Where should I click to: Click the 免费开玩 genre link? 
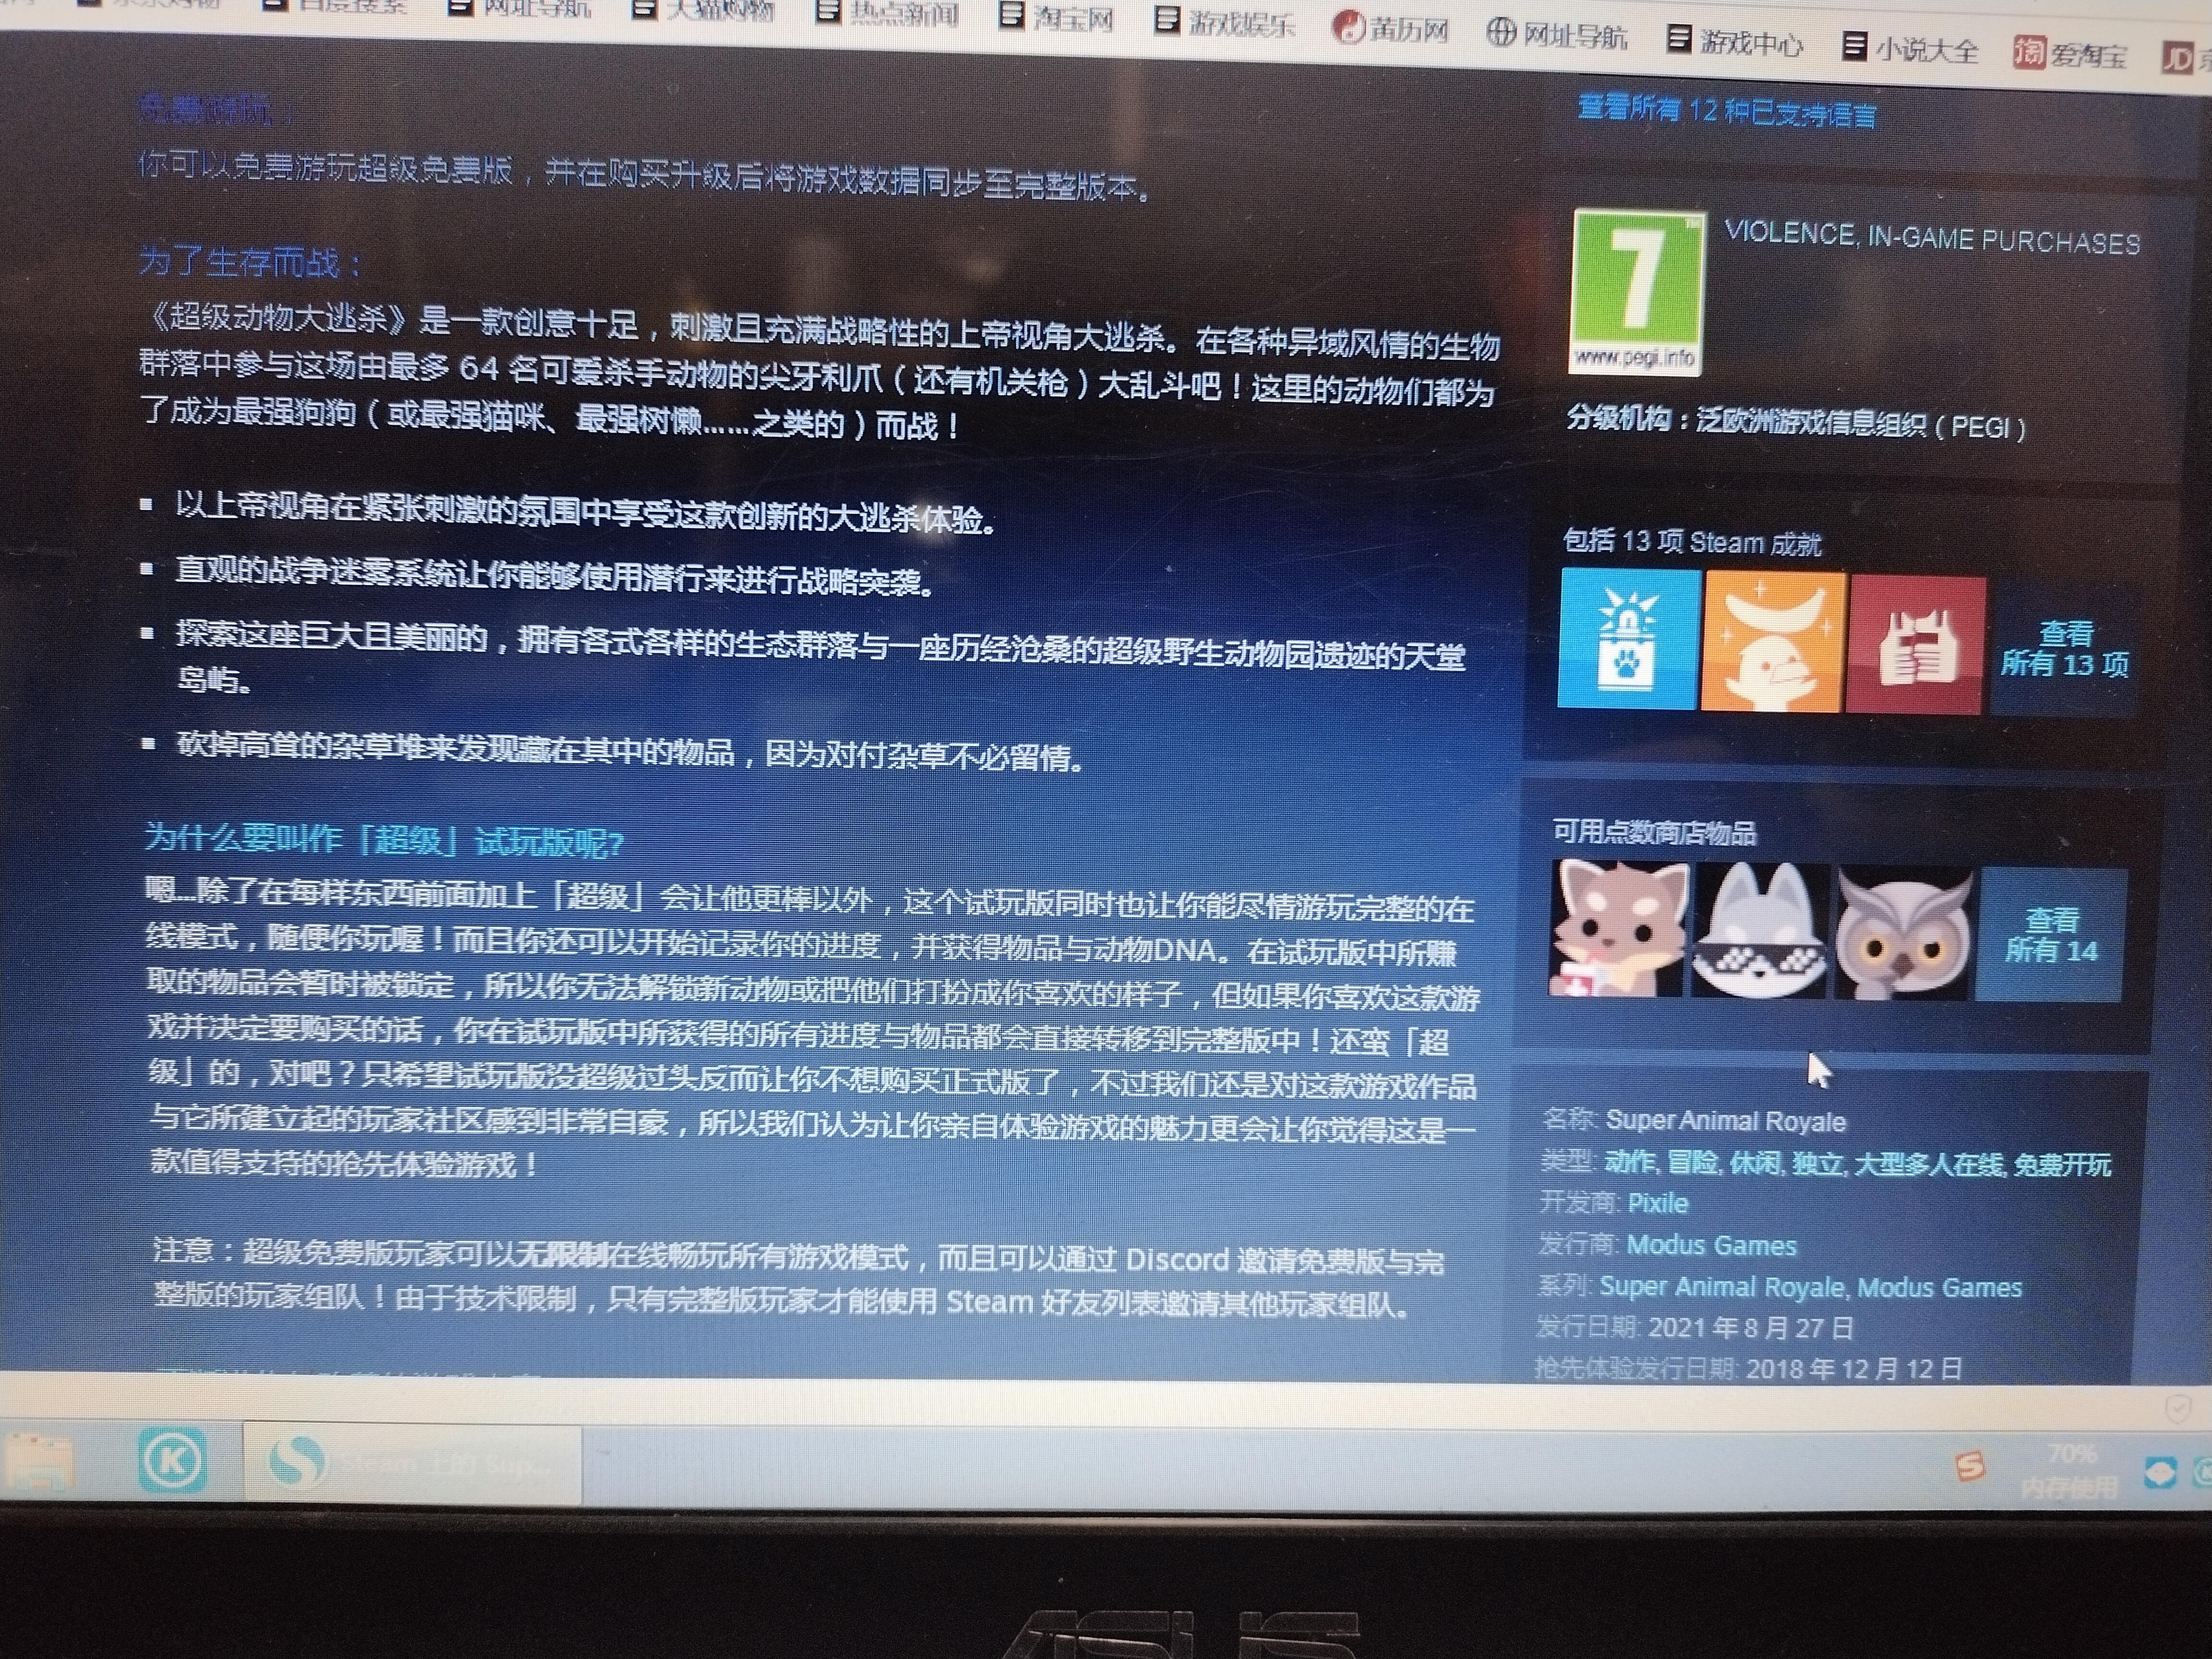click(x=2062, y=1166)
